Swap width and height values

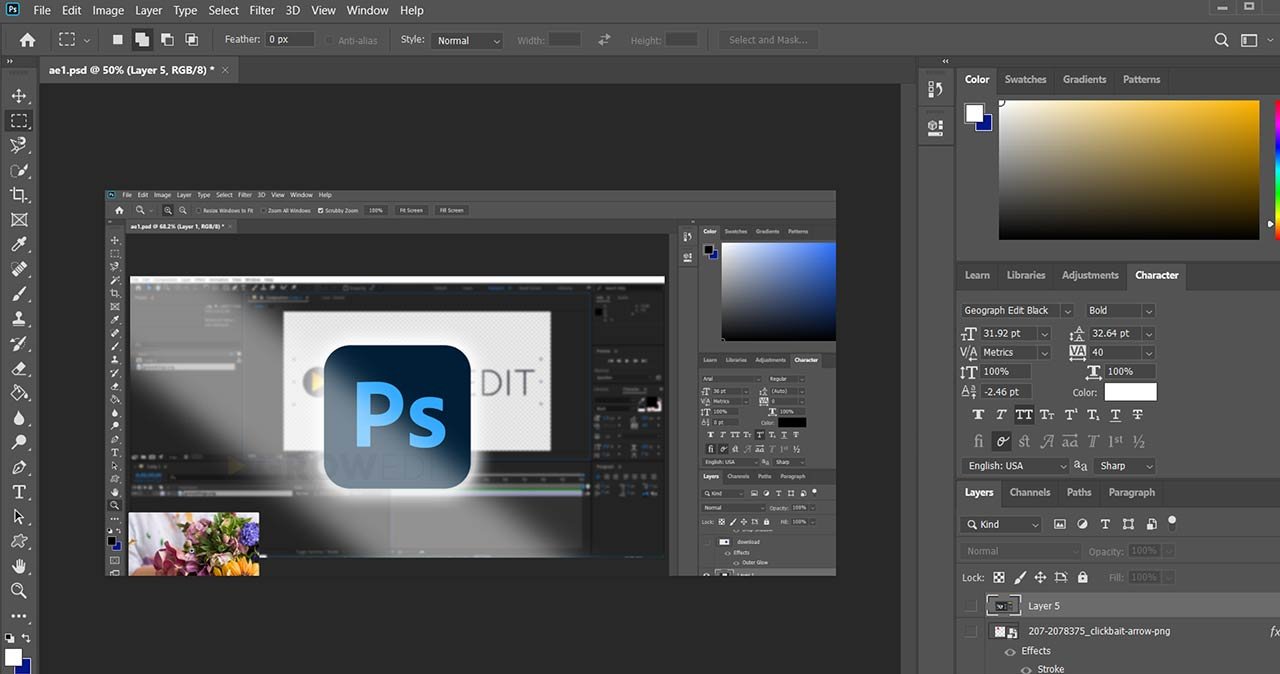click(x=604, y=40)
